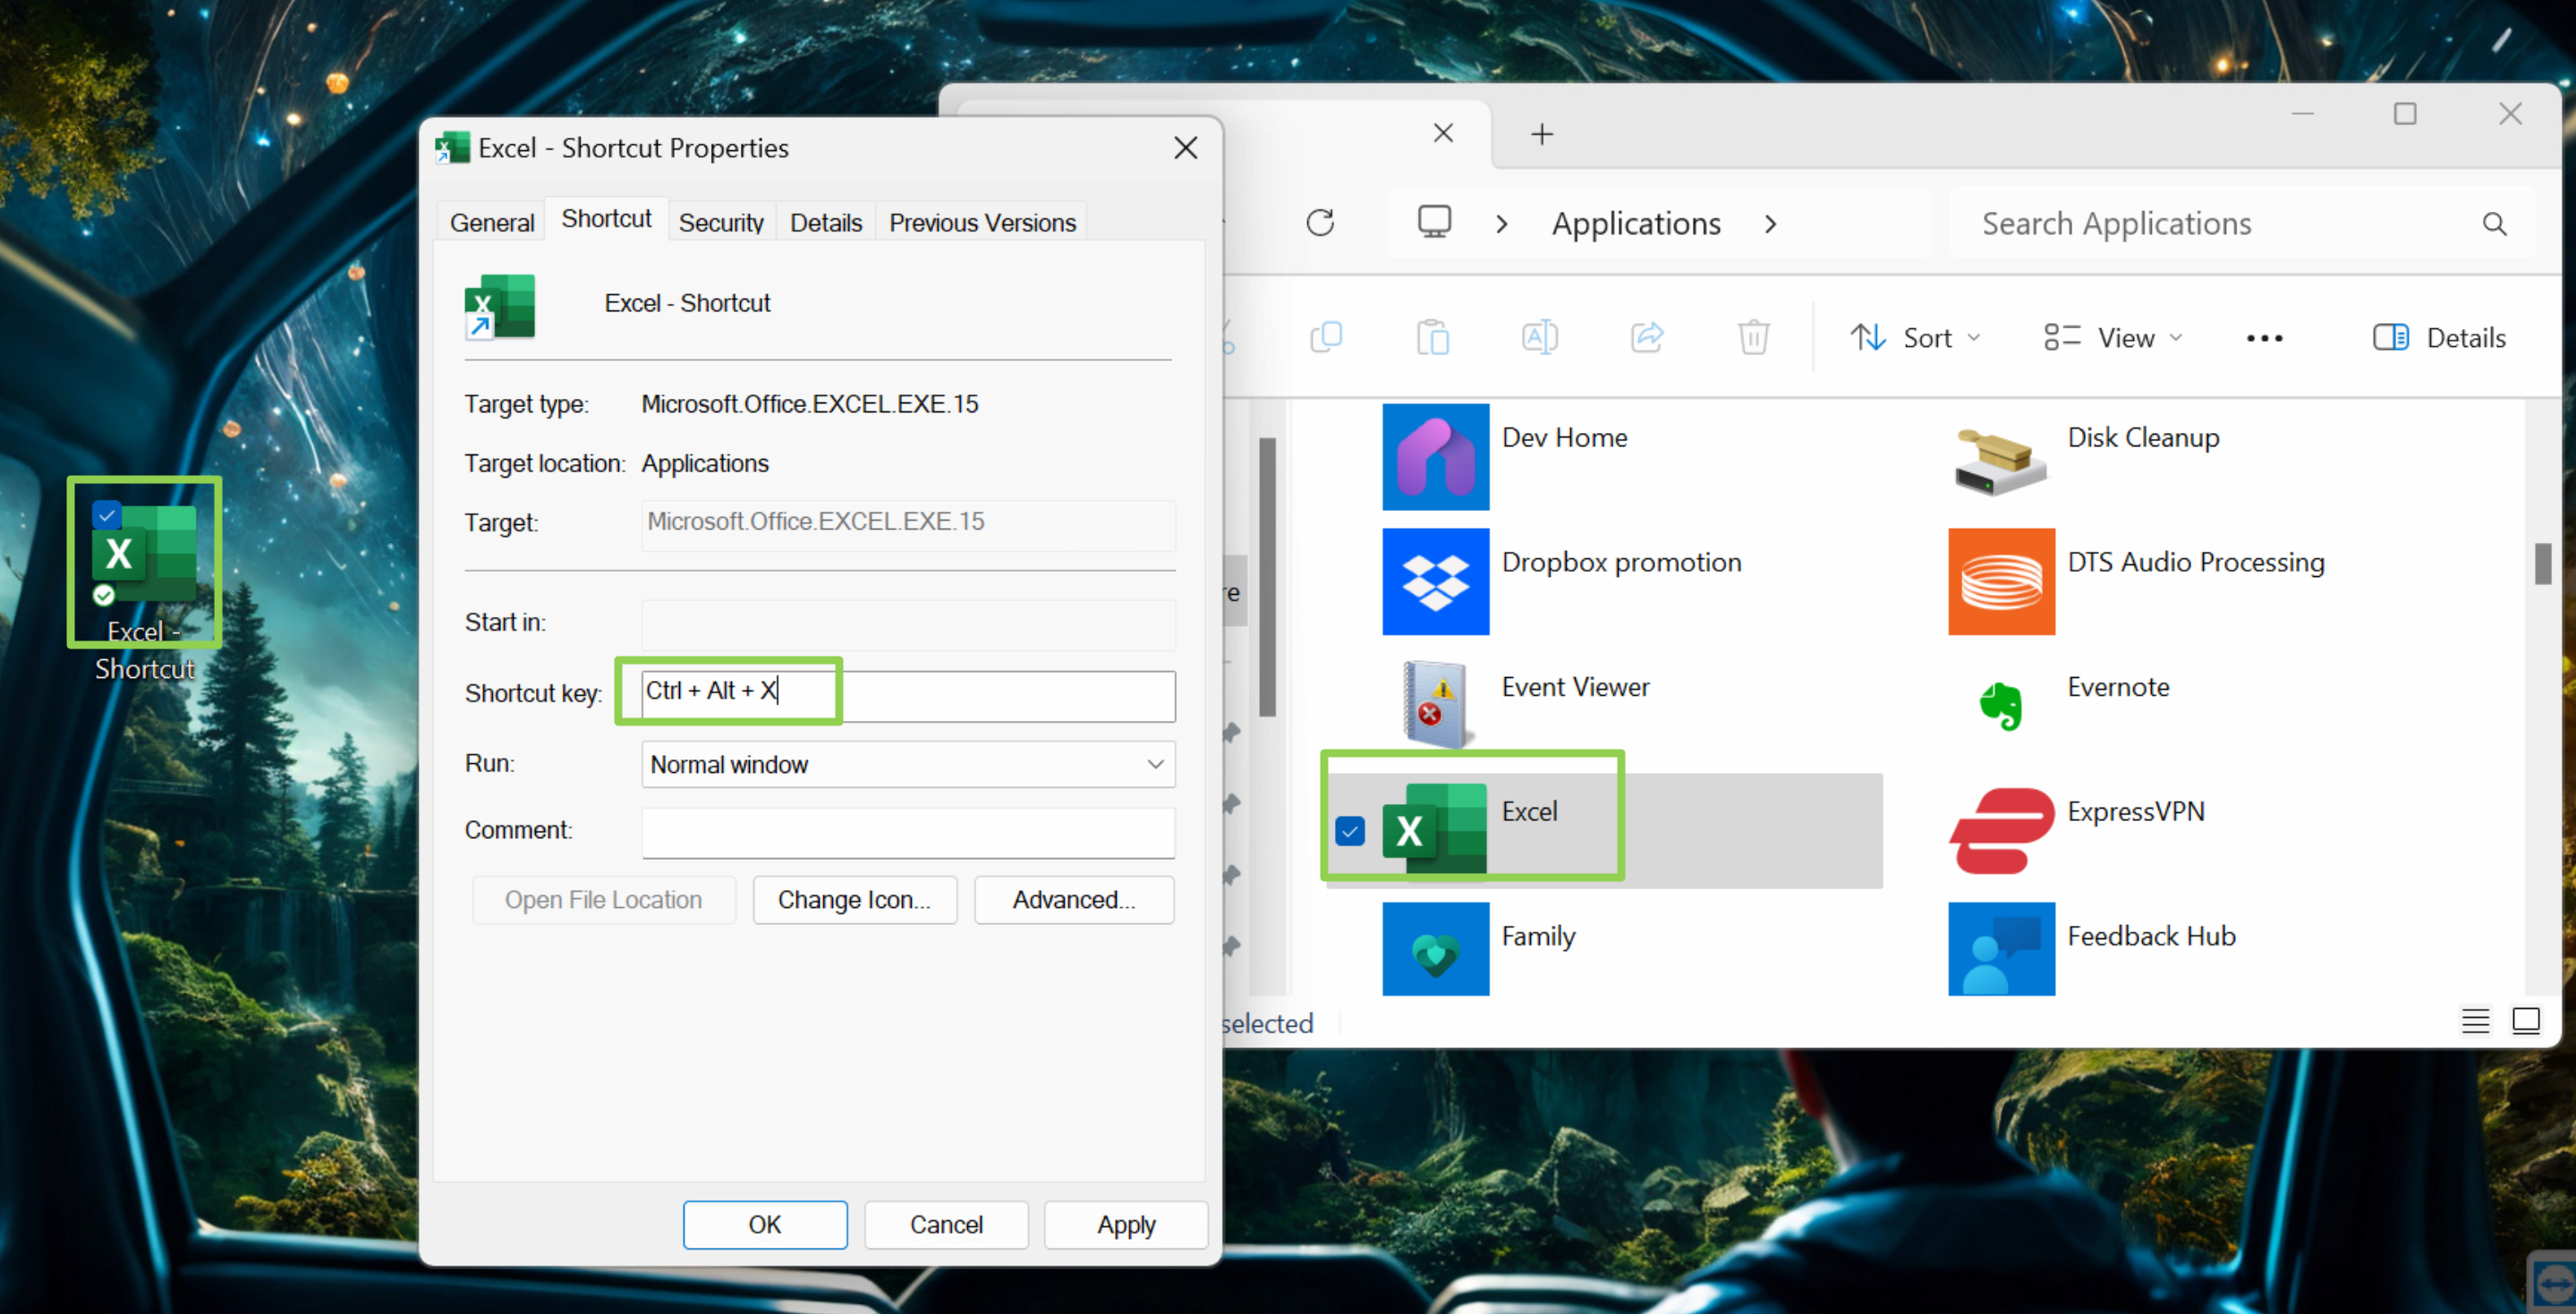Click the Paste icon in Explorer toolbar

pyautogui.click(x=1433, y=338)
